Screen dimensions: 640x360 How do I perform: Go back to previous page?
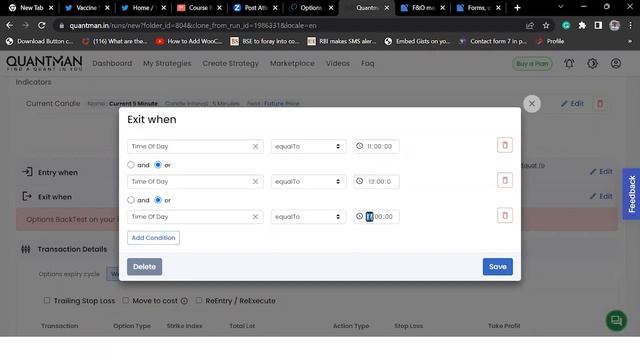9,25
